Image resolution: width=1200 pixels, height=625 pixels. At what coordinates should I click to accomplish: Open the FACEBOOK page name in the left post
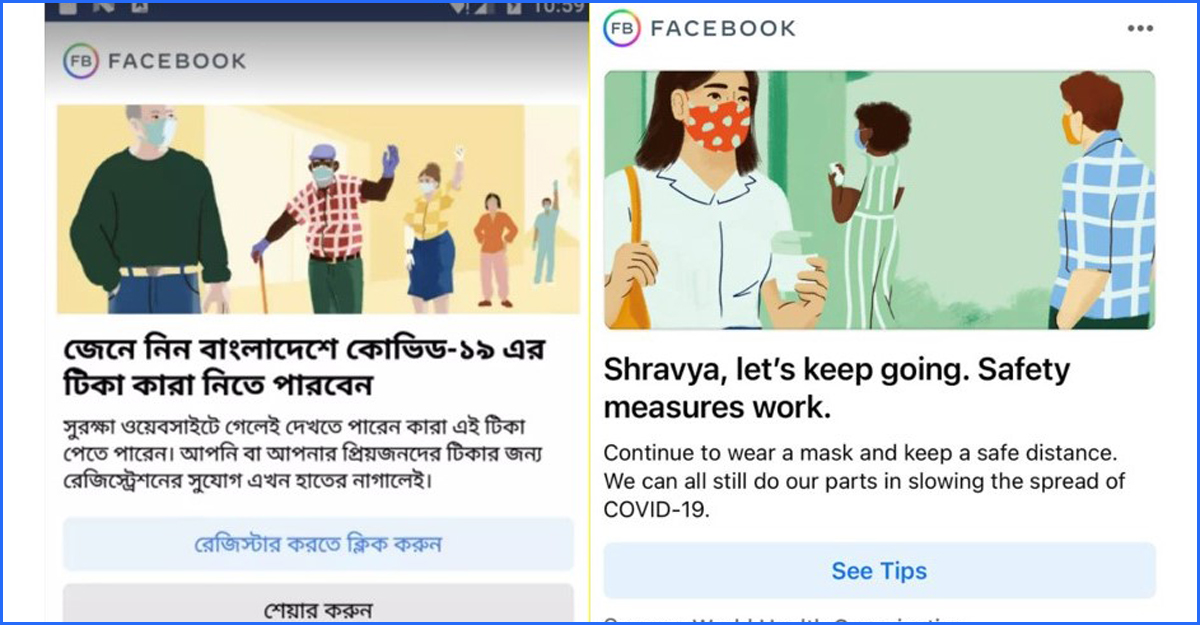click(x=176, y=62)
